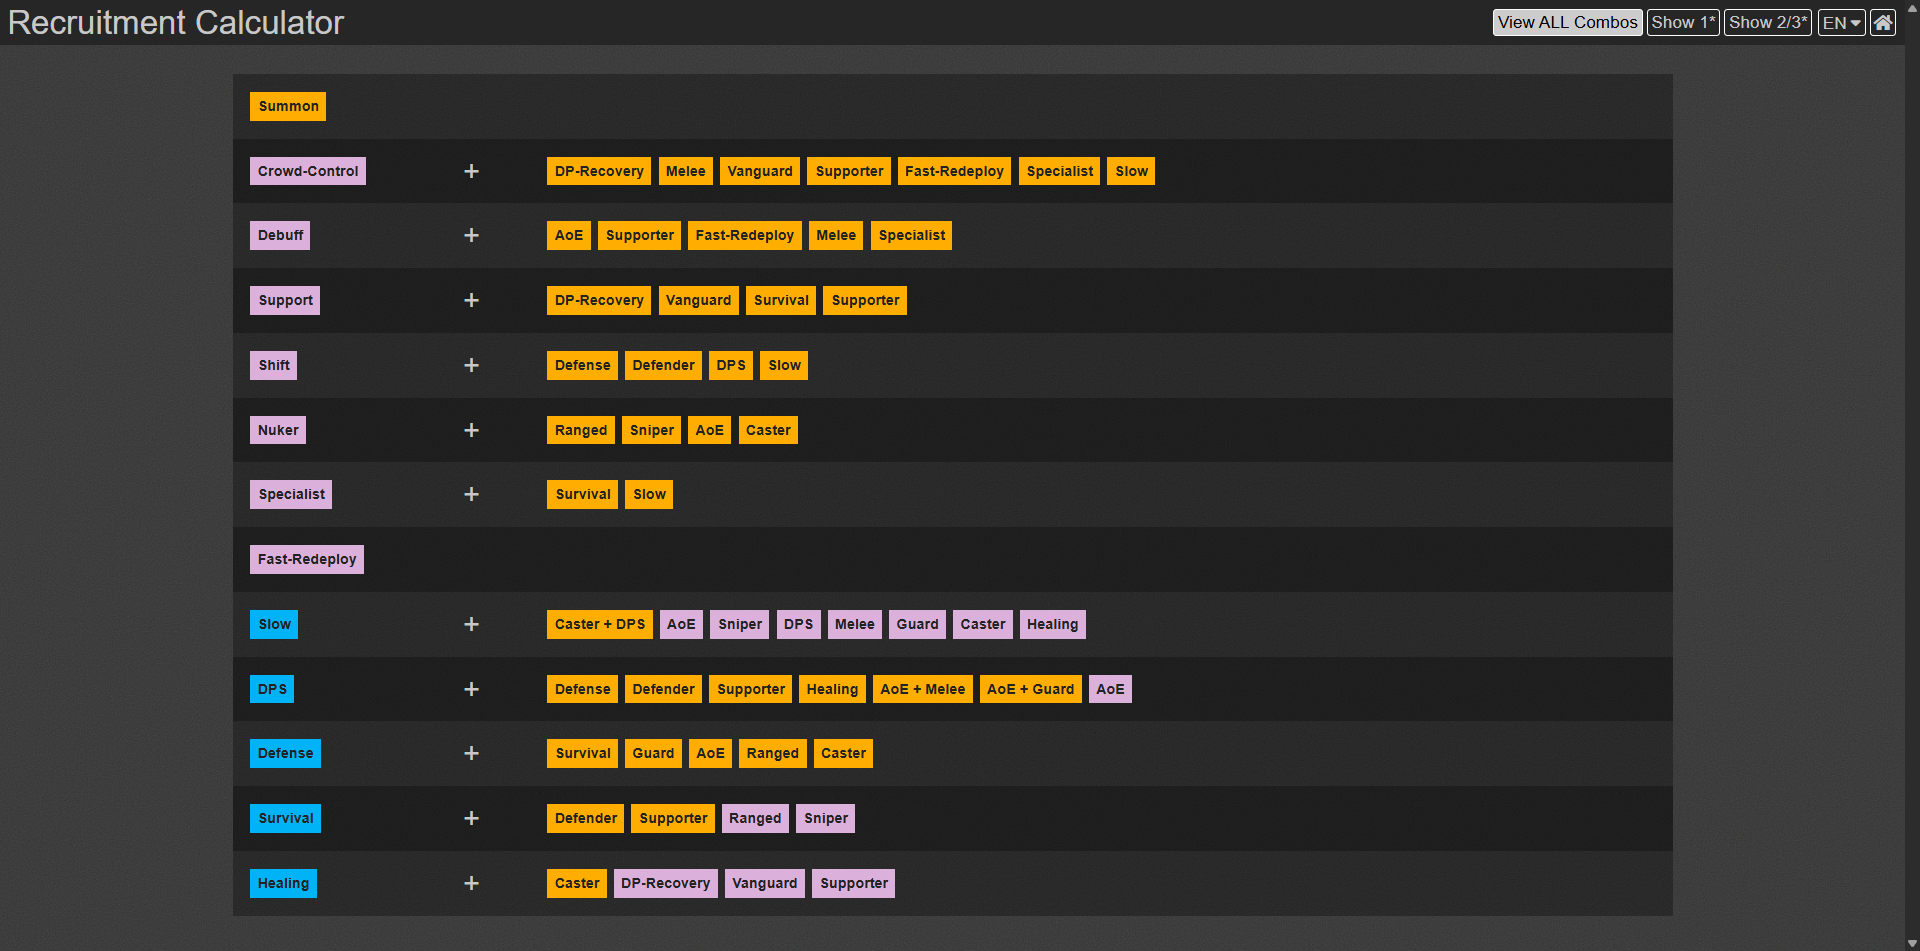The height and width of the screenshot is (951, 1920).
Task: Click Guard tag in Defense row
Action: (653, 753)
